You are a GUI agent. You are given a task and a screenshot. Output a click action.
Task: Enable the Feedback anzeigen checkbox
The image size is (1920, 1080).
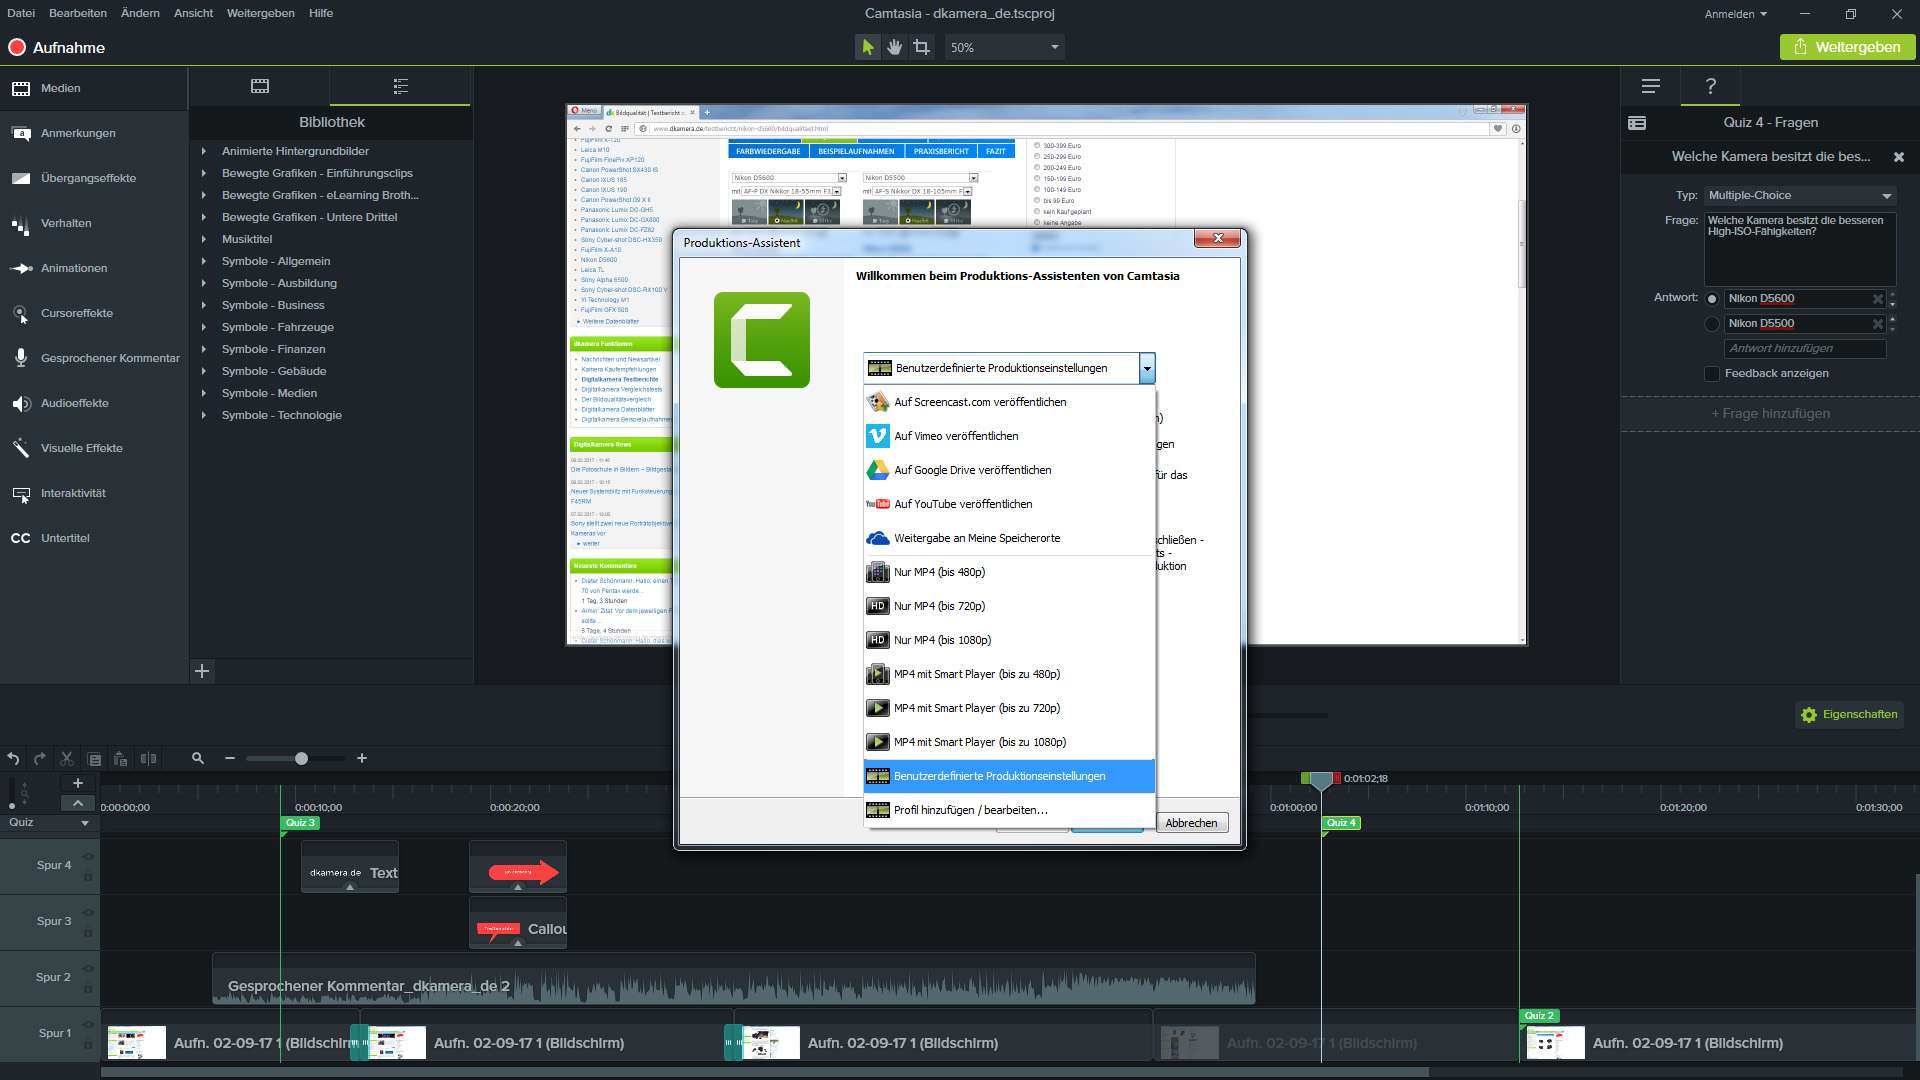[1712, 373]
